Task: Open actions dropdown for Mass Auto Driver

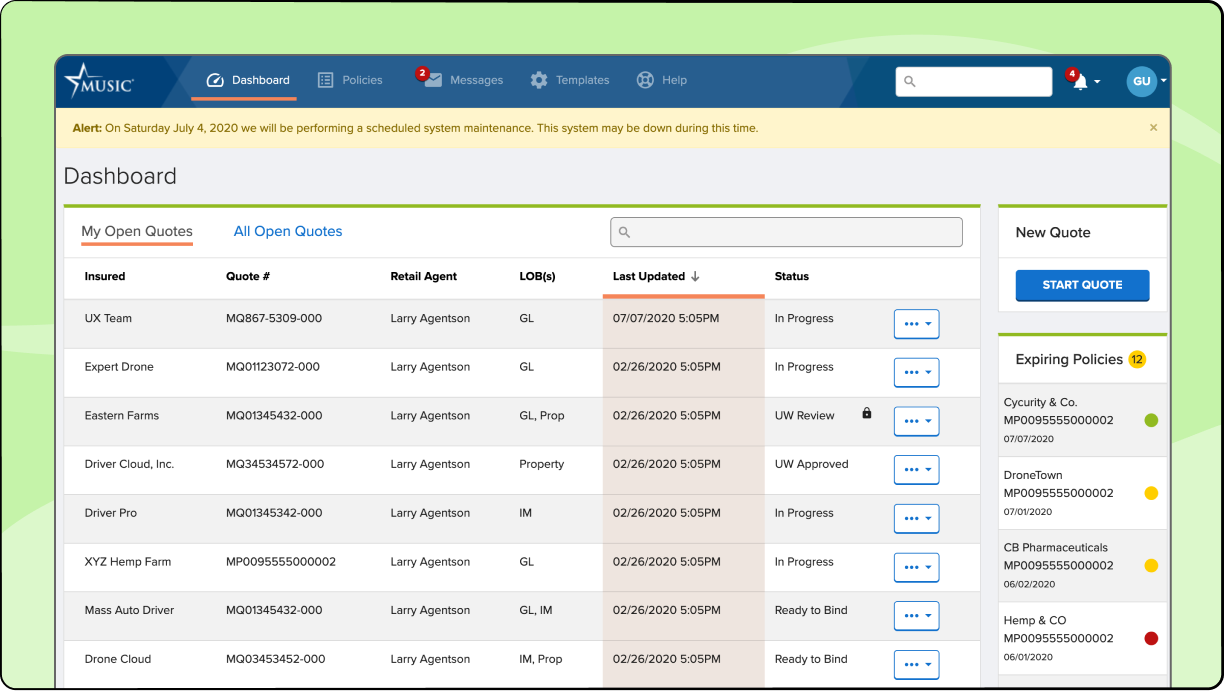Action: coord(916,615)
